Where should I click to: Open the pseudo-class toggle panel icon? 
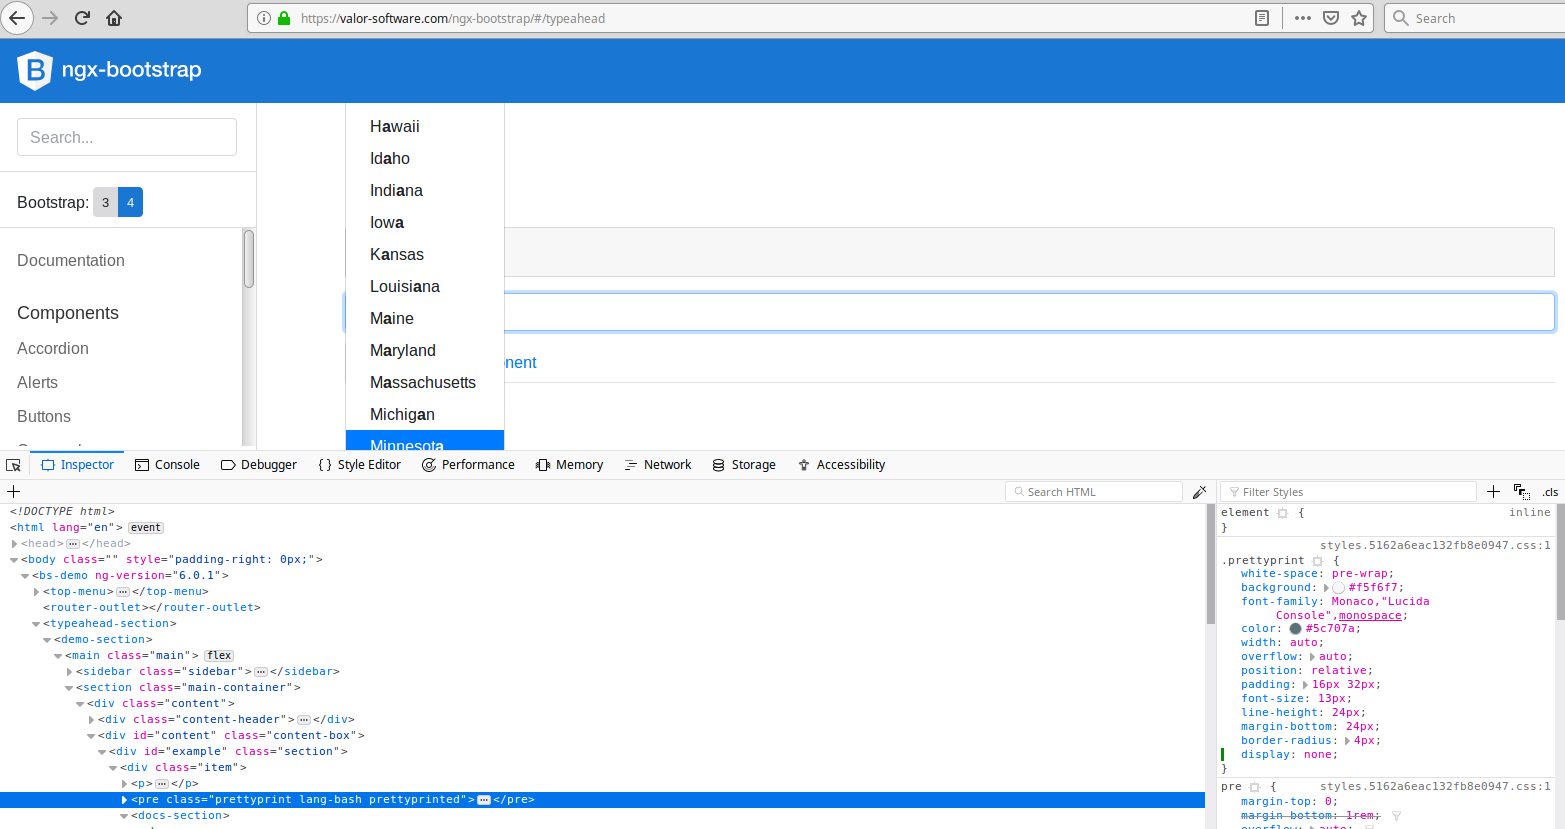(x=1522, y=491)
